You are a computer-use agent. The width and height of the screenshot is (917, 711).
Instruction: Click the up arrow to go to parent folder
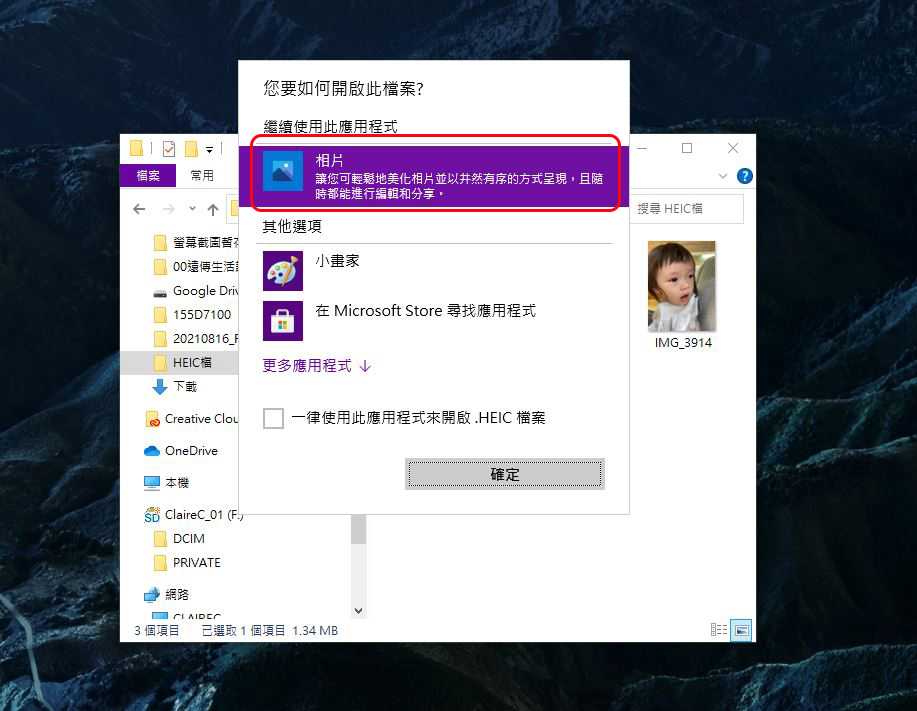(213, 209)
